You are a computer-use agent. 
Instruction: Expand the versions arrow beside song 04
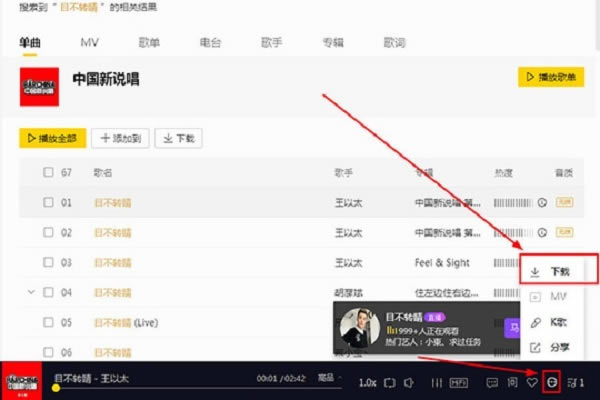[x=31, y=292]
